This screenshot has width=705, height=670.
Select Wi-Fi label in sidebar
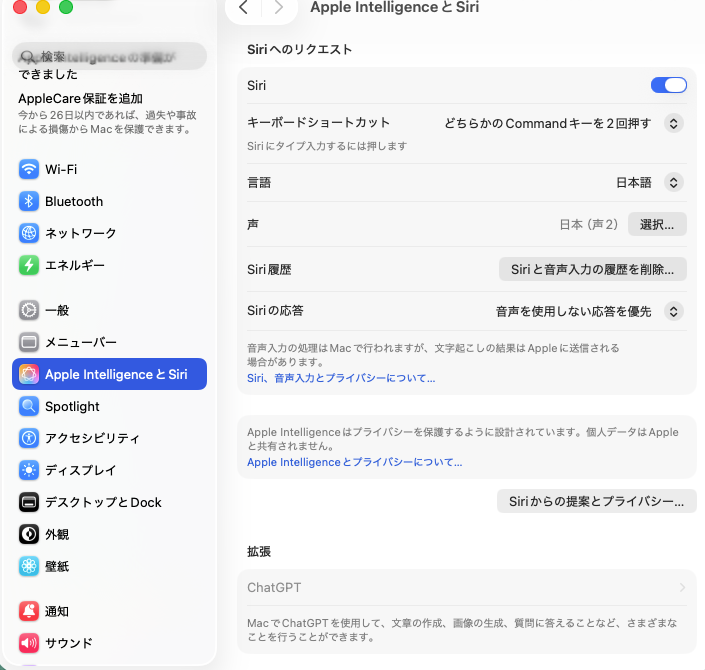click(x=61, y=170)
